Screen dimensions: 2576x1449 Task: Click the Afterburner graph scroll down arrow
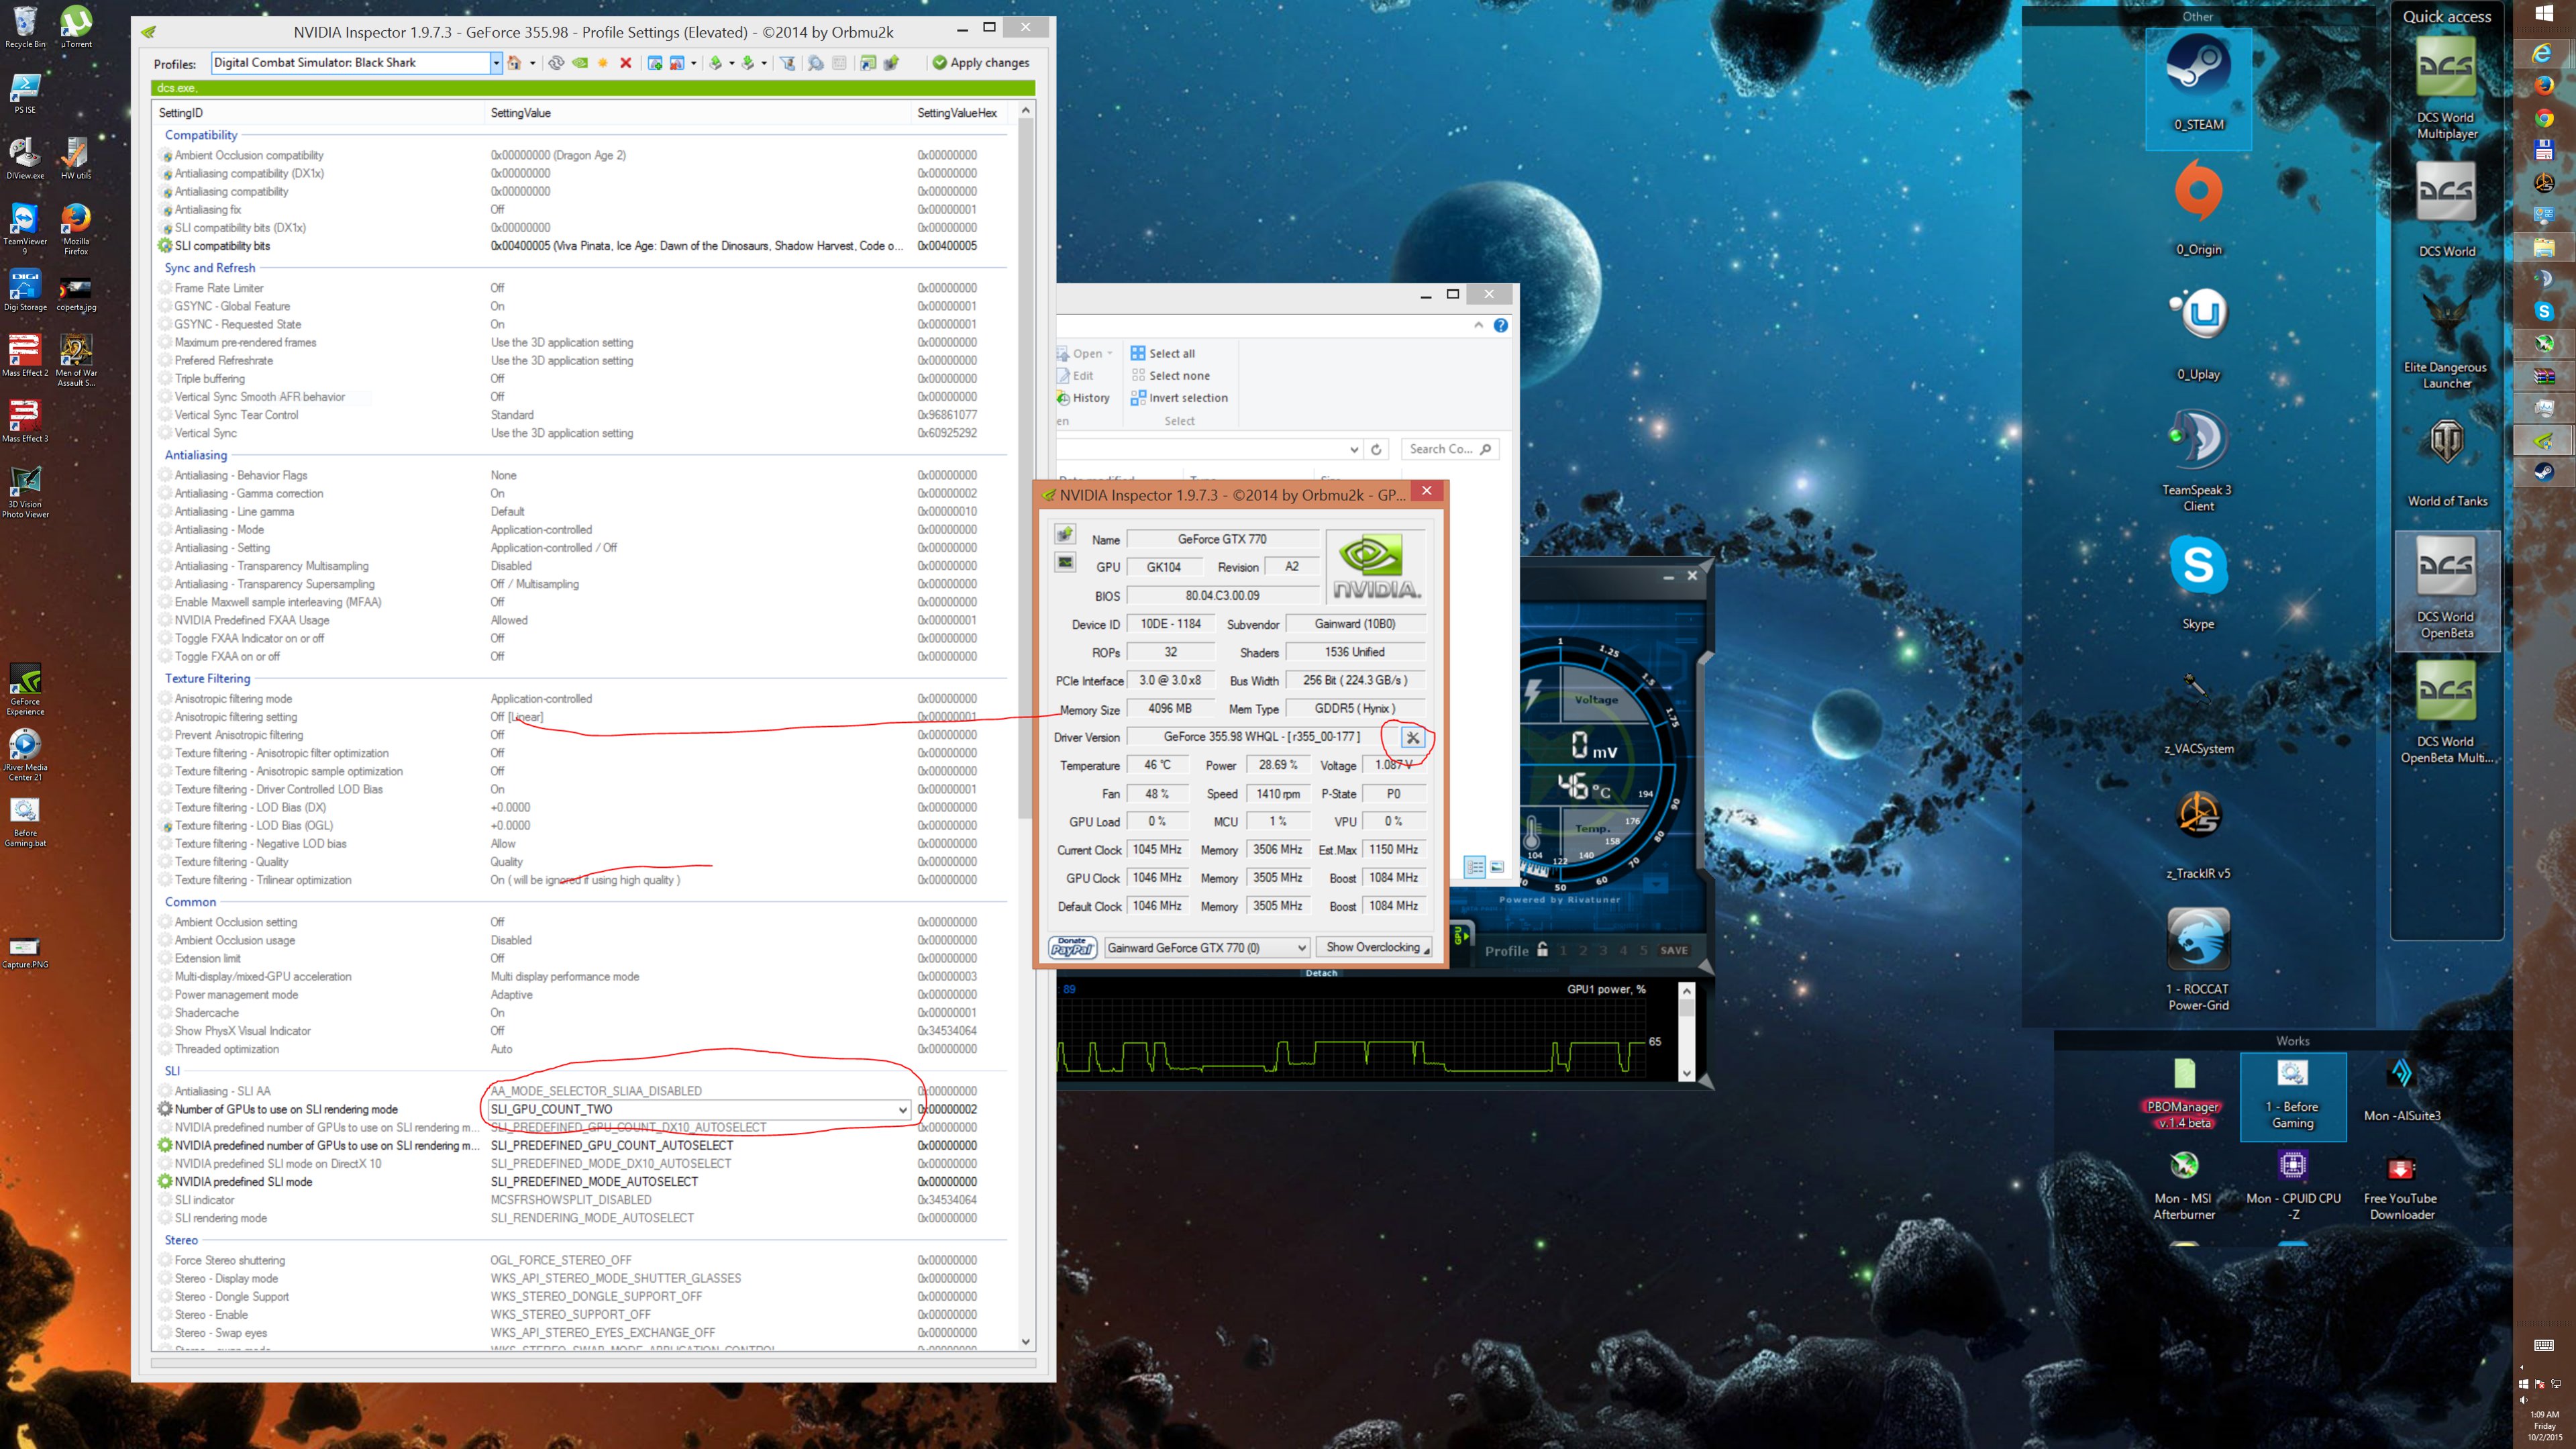click(x=1687, y=1073)
